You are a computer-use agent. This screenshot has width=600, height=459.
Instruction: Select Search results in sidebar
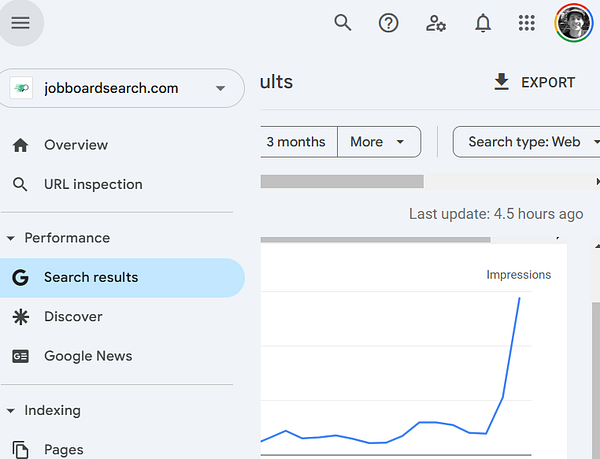pos(122,278)
